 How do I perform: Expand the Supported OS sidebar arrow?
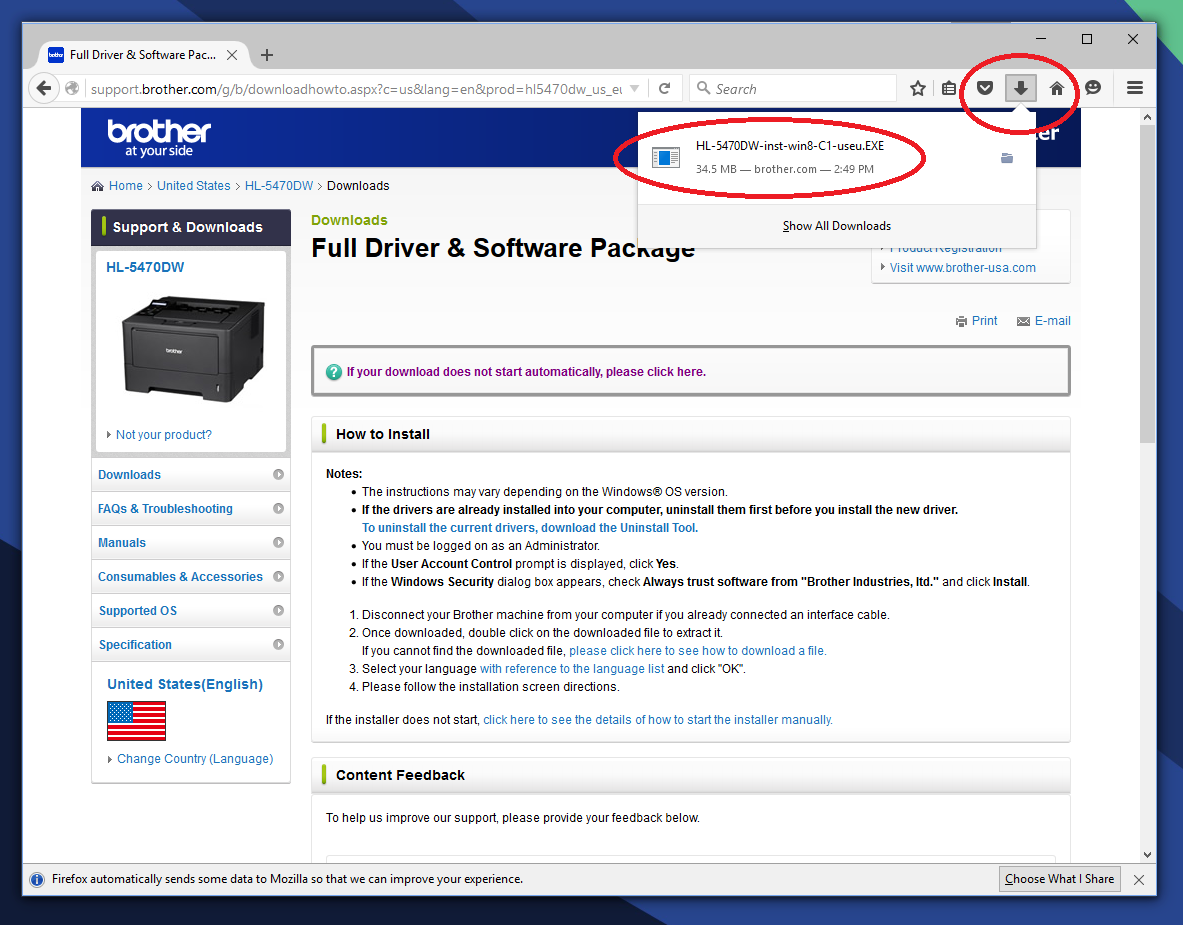click(x=278, y=610)
